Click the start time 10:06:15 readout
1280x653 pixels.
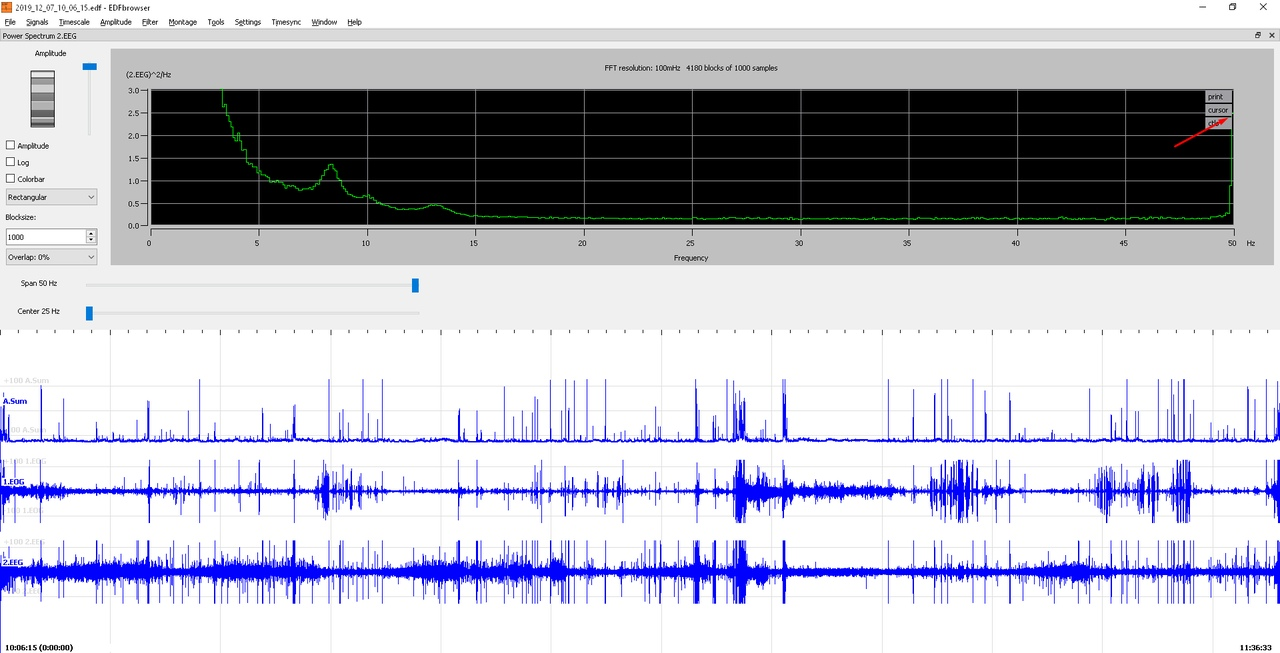click(x=39, y=647)
